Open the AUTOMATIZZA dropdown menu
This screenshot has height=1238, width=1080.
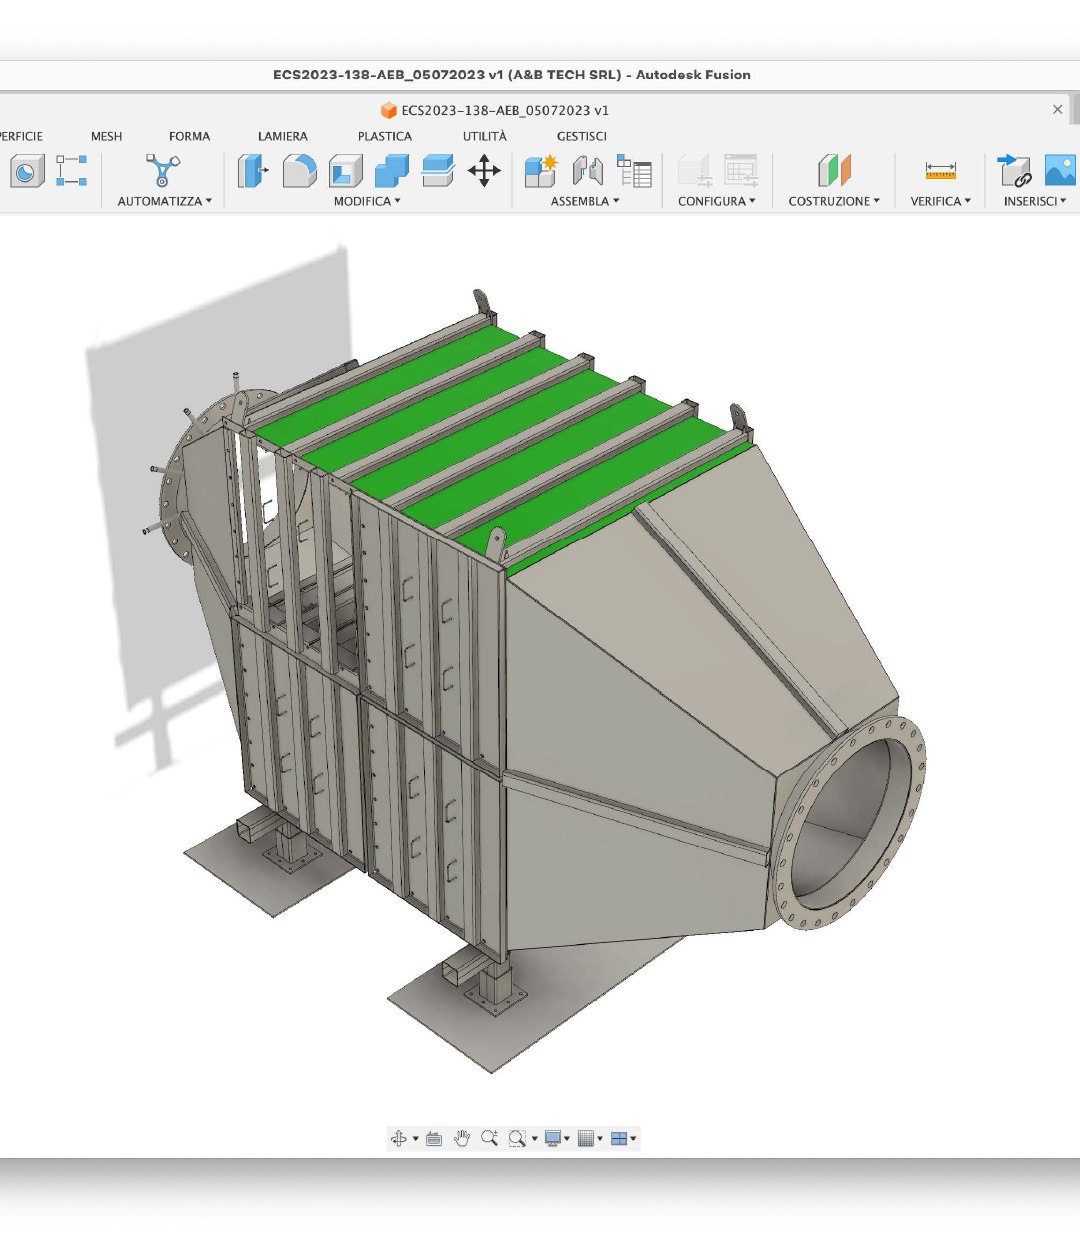pos(165,201)
